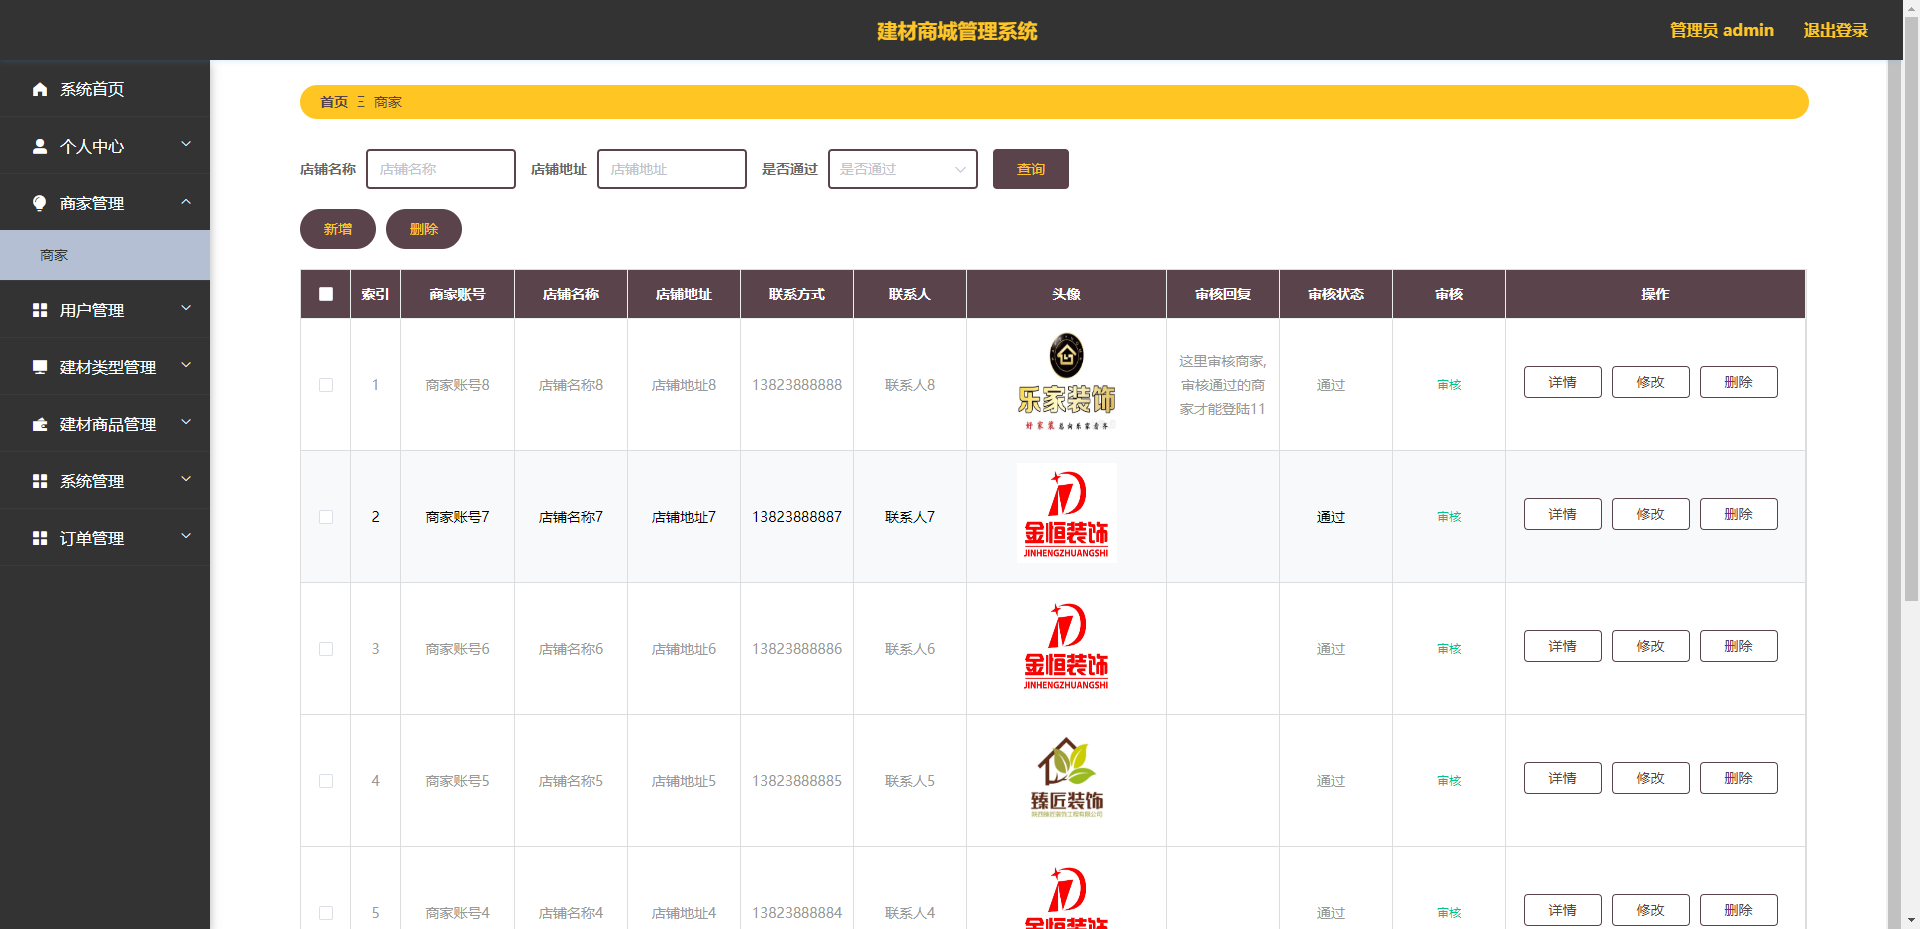Viewport: 1920px width, 929px height.
Task: Click the home icon beside 系统首页
Action: tap(40, 89)
